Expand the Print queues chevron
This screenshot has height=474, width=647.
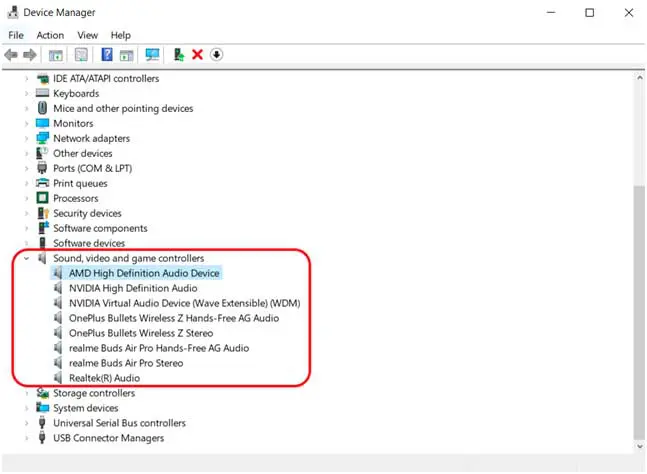(x=26, y=183)
